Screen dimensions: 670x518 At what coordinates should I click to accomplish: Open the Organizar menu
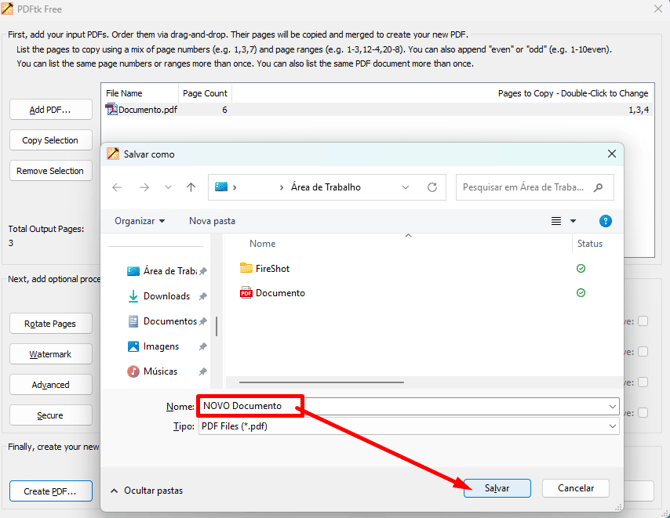point(140,221)
